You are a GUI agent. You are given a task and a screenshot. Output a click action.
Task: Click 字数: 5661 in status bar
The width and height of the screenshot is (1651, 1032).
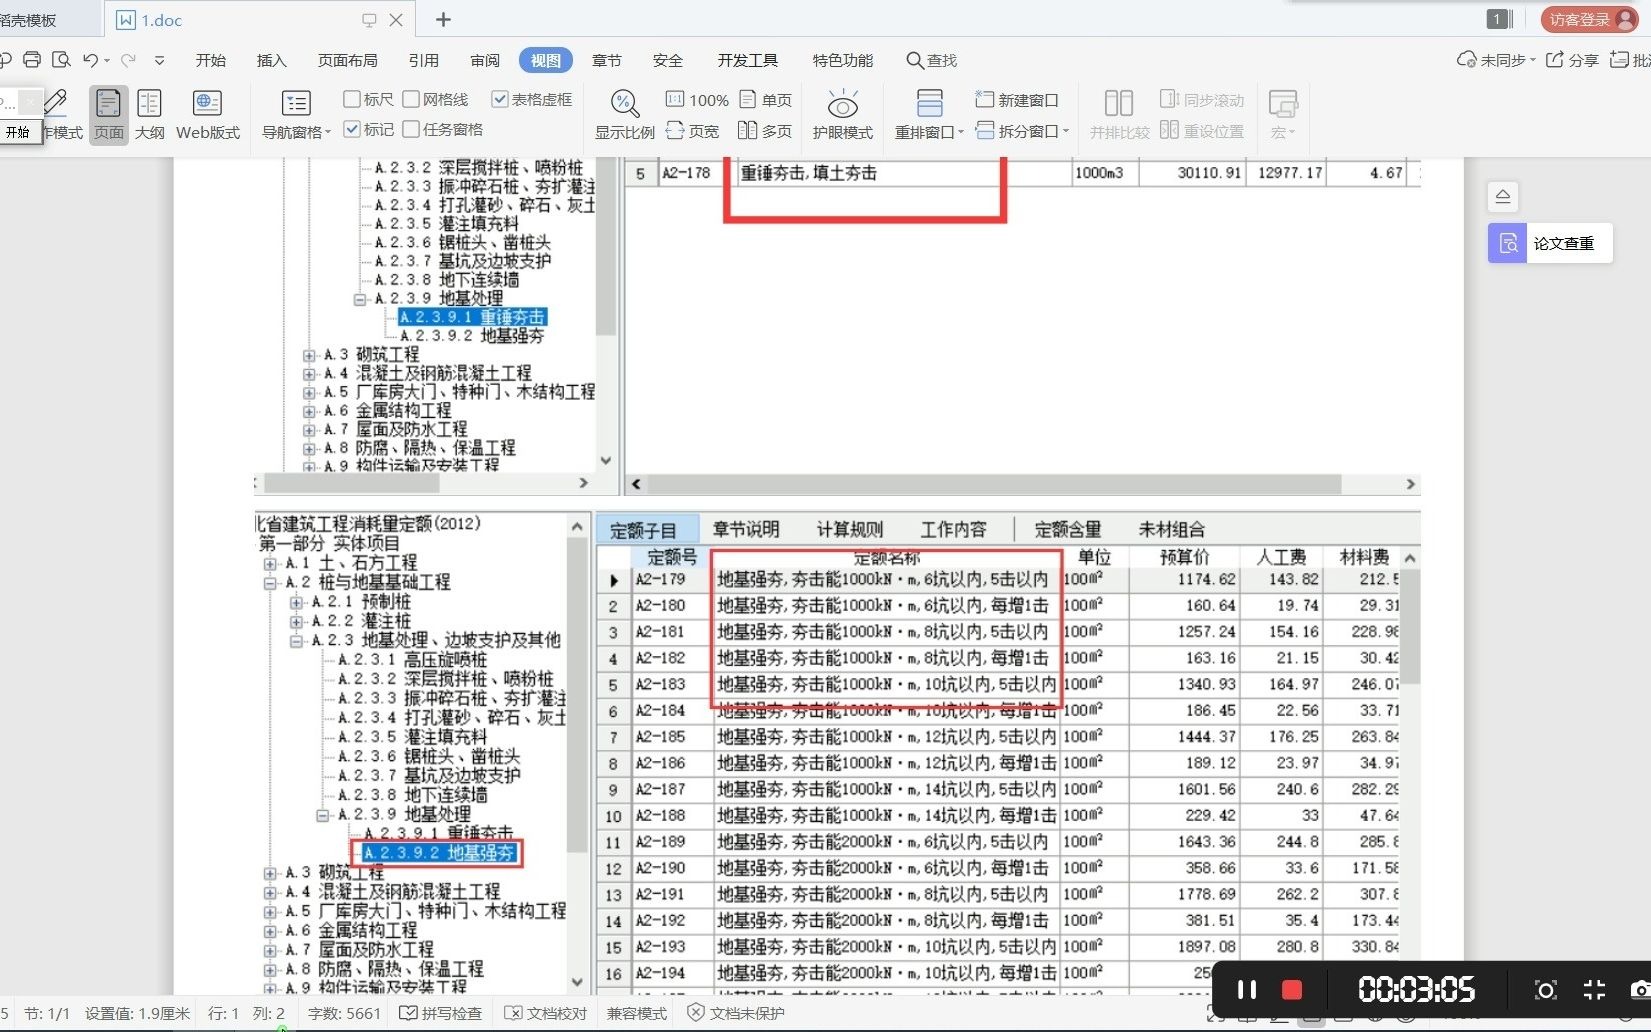[x=344, y=1013]
